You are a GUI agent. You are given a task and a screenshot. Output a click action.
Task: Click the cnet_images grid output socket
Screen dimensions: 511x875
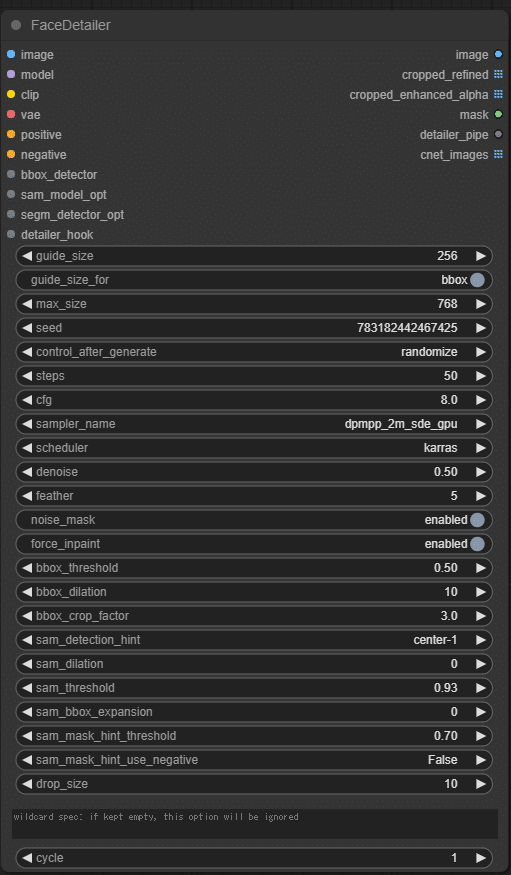(x=498, y=155)
